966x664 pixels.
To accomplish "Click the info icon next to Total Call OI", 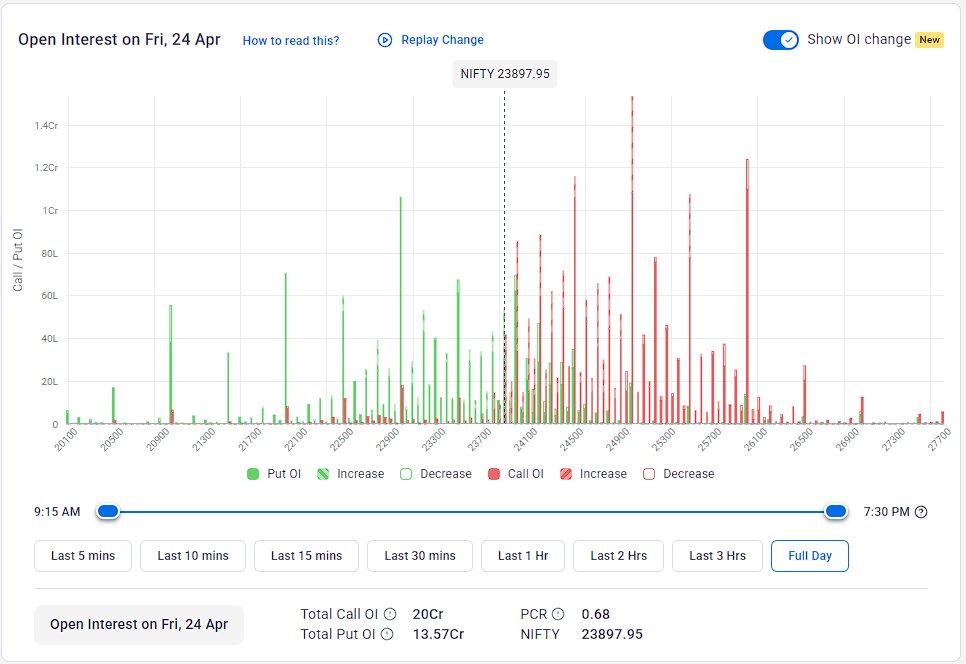I will (x=390, y=614).
